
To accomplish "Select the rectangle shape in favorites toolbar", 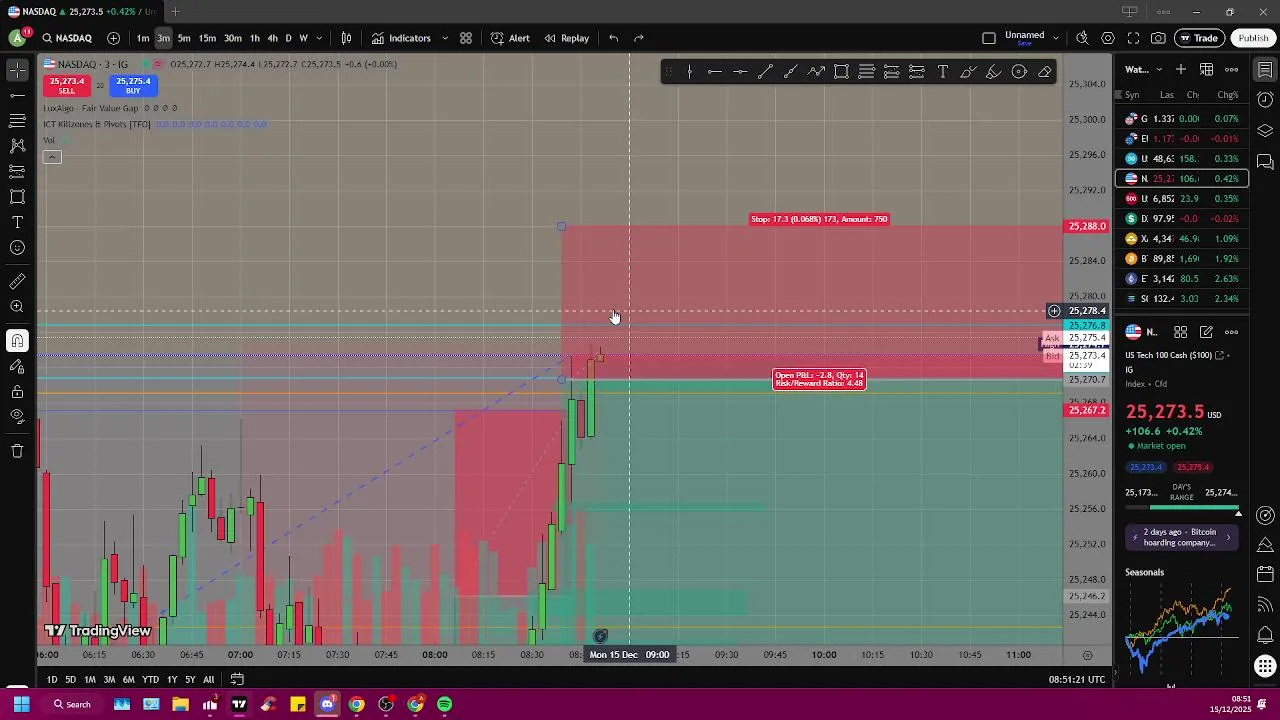I will pos(841,72).
